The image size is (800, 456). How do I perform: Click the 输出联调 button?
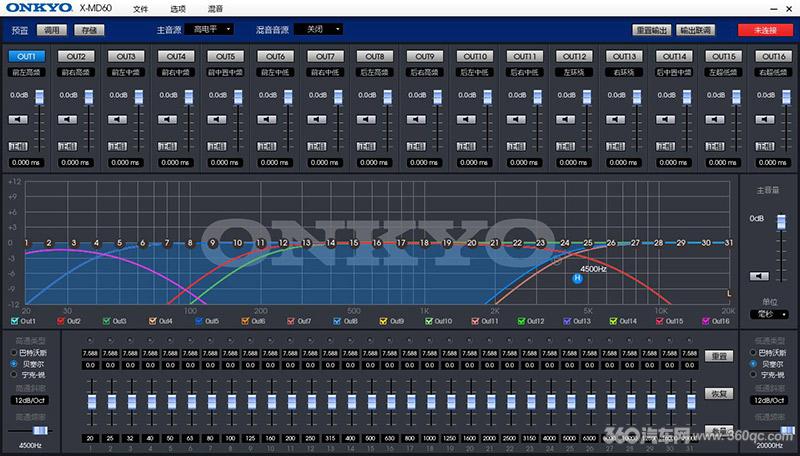[695, 30]
